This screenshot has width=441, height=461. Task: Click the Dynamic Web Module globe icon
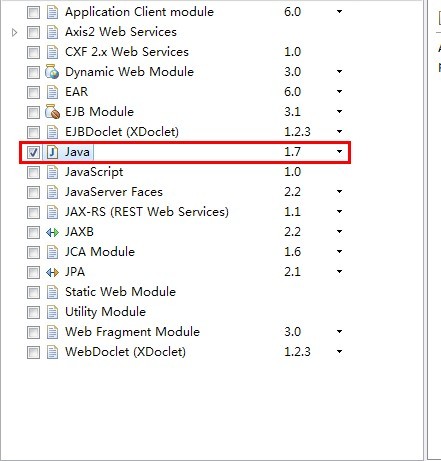tap(52, 72)
